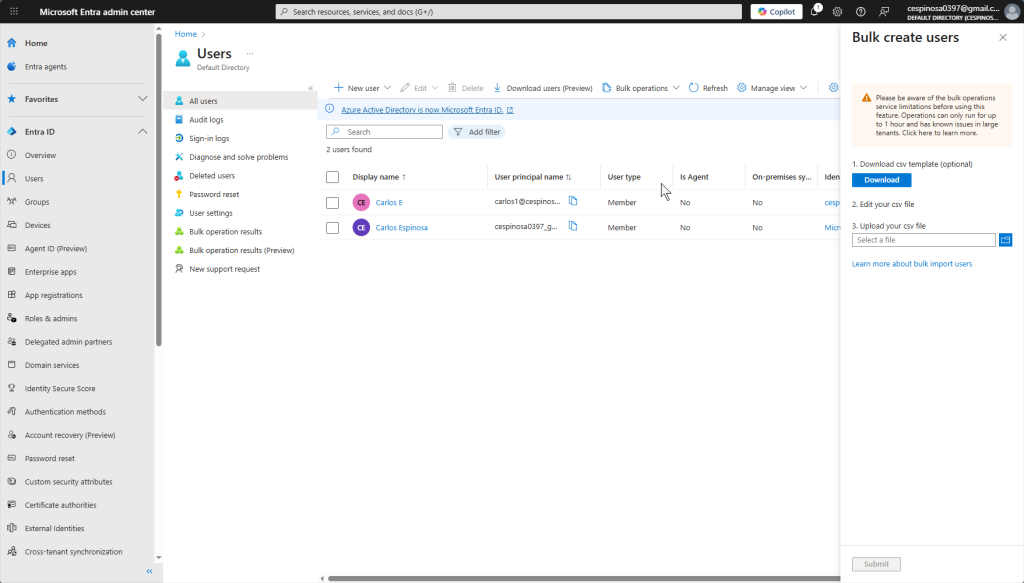The image size is (1024, 583).
Task: Open Audit logs in users menu
Action: [x=206, y=120]
